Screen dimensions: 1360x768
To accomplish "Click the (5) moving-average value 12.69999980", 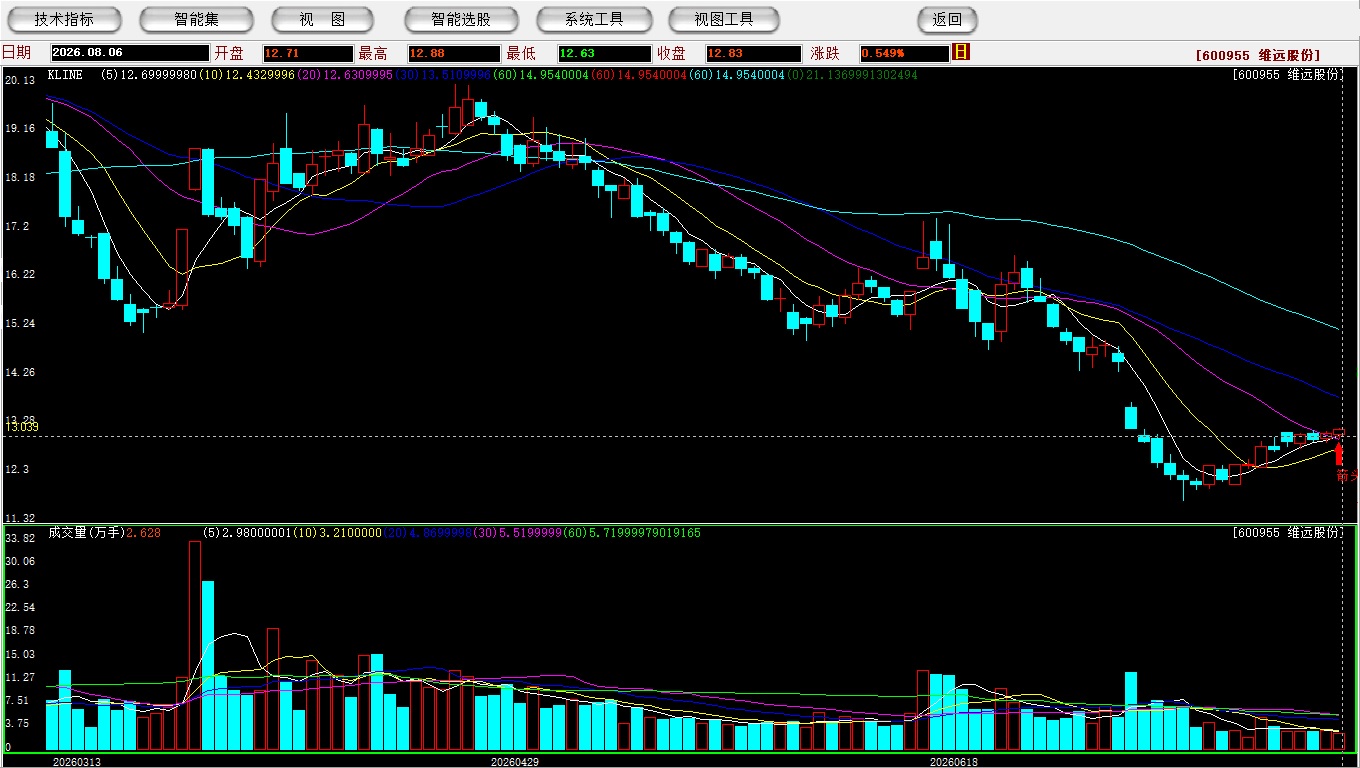I will click(x=159, y=75).
